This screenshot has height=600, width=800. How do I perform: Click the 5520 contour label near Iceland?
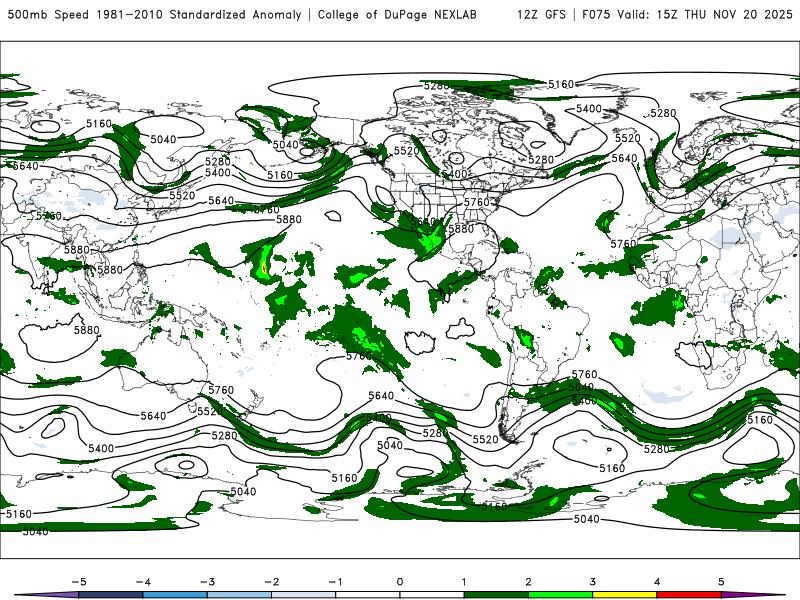[628, 138]
